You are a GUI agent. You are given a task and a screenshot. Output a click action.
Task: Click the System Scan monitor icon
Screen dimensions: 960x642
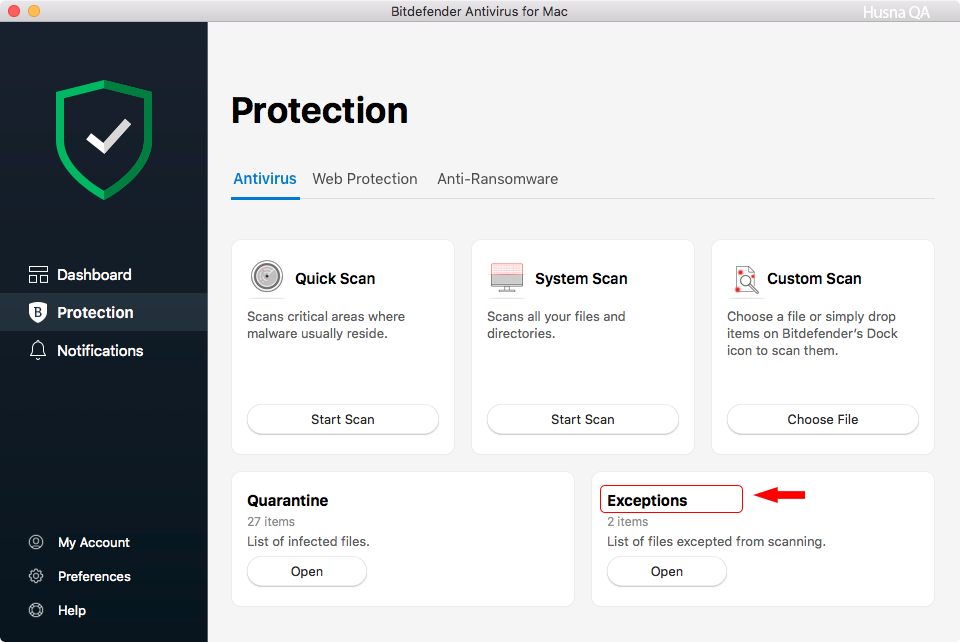tap(507, 277)
